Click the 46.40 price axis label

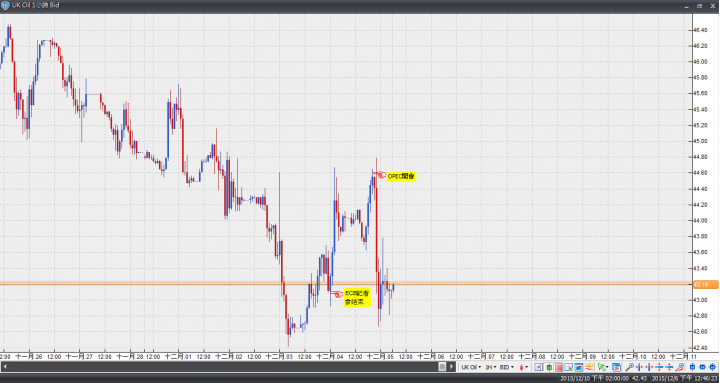click(x=700, y=30)
